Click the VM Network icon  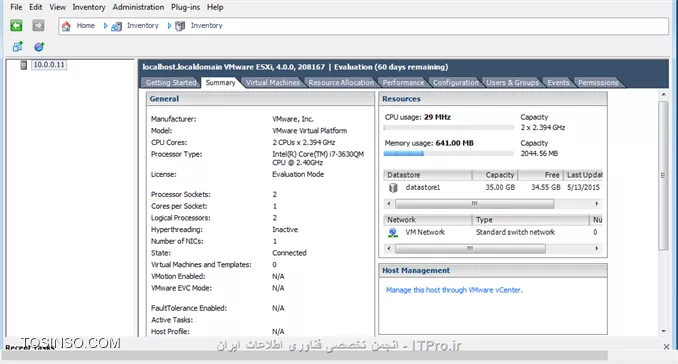[393, 233]
